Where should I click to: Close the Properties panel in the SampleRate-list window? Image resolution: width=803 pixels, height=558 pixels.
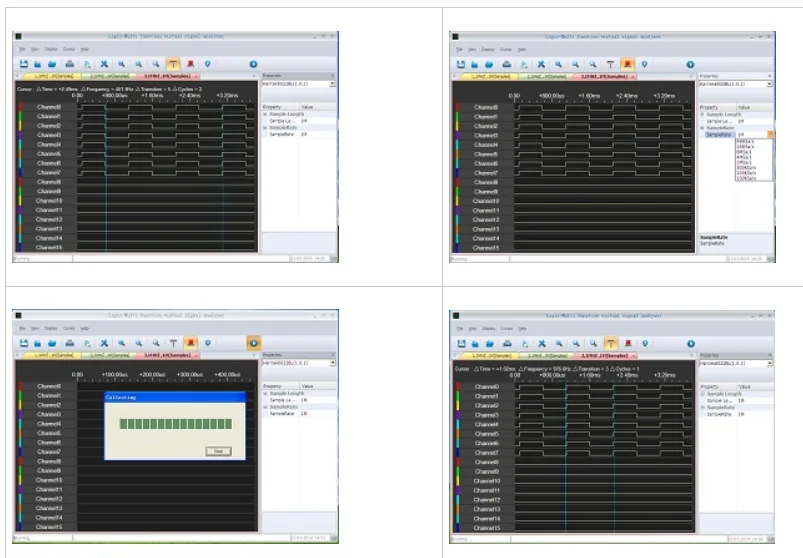click(x=770, y=76)
